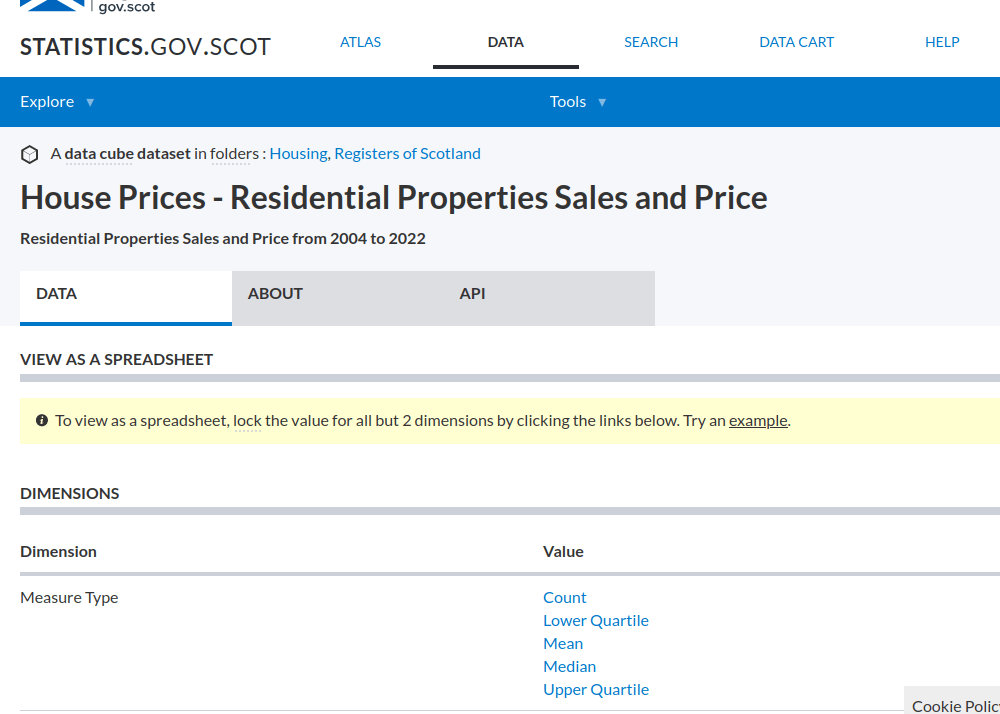Click the STATISTICS.GOV.SCOT logo
The image size is (1000, 714).
click(x=145, y=46)
